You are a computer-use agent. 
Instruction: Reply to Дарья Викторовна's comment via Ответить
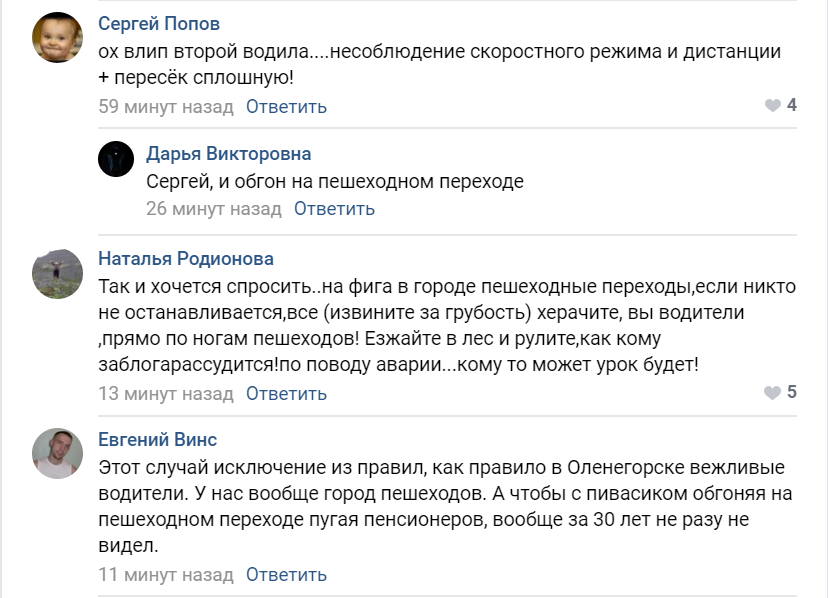[334, 209]
